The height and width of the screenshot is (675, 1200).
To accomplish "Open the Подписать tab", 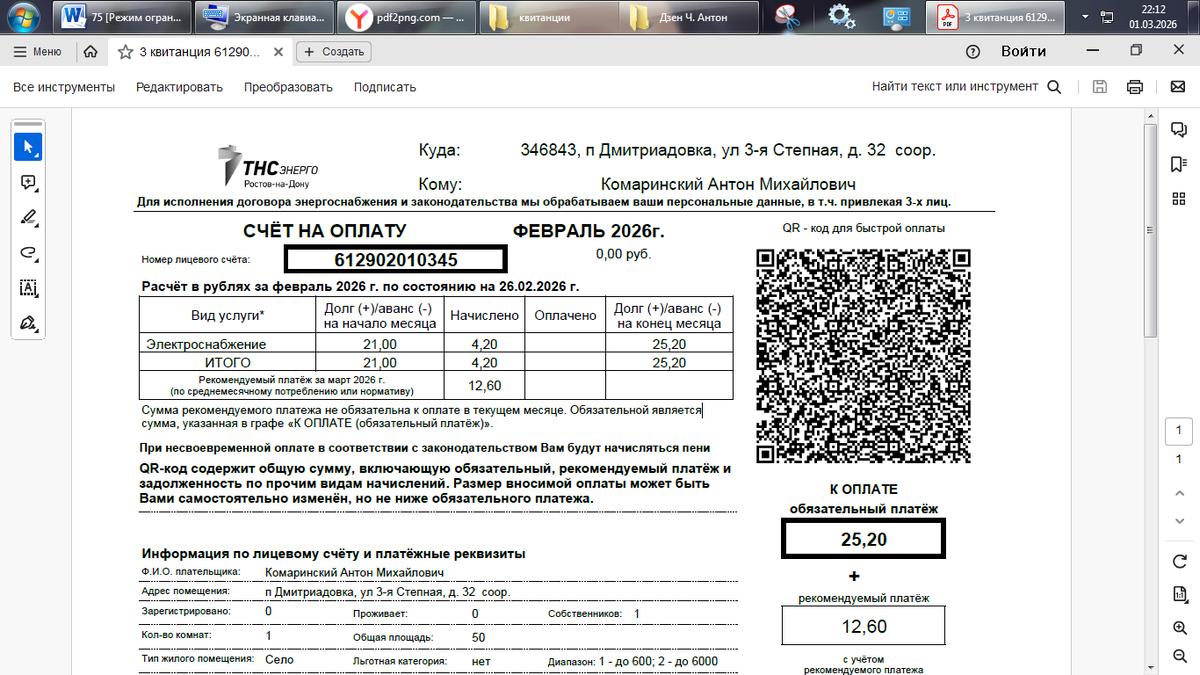I will tap(384, 87).
